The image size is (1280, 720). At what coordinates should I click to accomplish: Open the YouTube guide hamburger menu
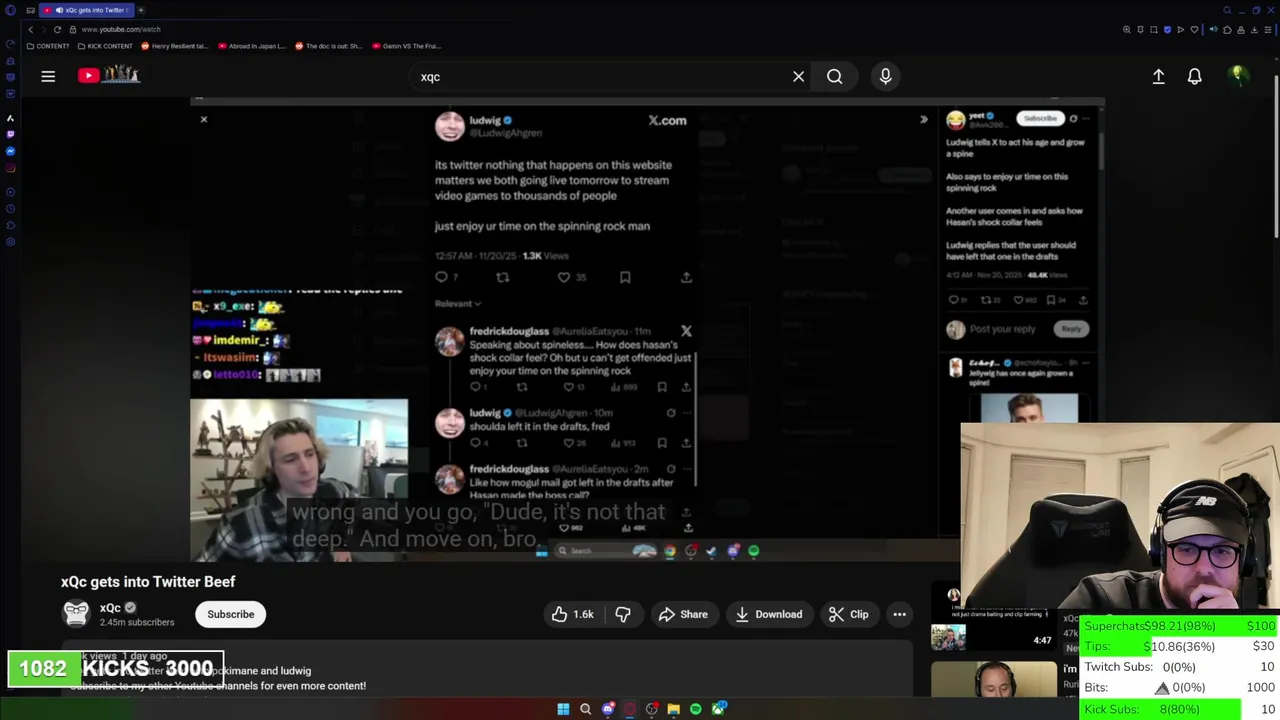(x=48, y=76)
